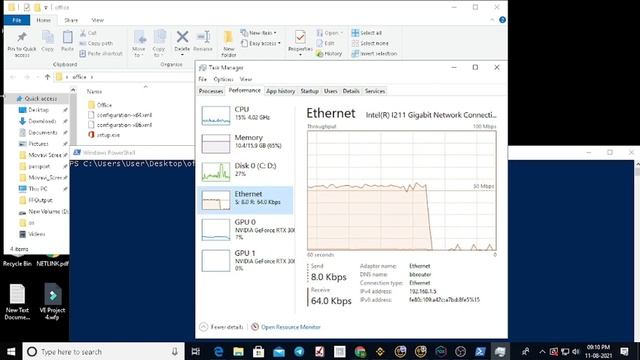Select GPU 1 in the performance list
The image size is (640, 360).
click(246, 260)
